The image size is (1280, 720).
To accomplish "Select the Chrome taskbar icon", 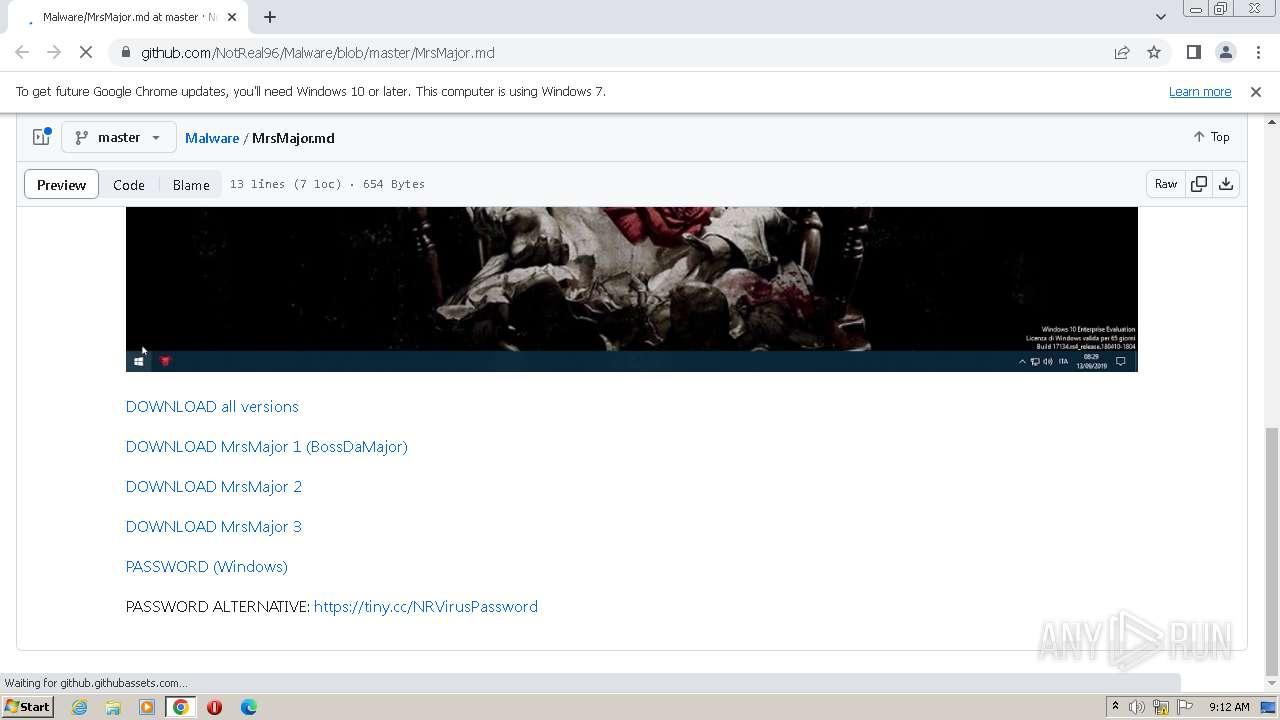I will click(x=180, y=707).
